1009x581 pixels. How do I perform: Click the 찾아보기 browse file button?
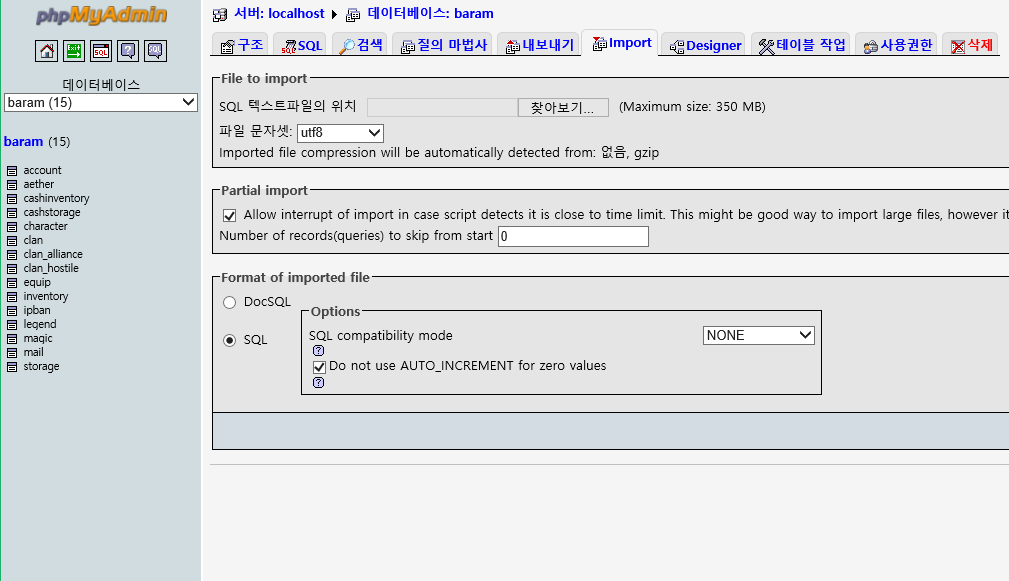(562, 108)
